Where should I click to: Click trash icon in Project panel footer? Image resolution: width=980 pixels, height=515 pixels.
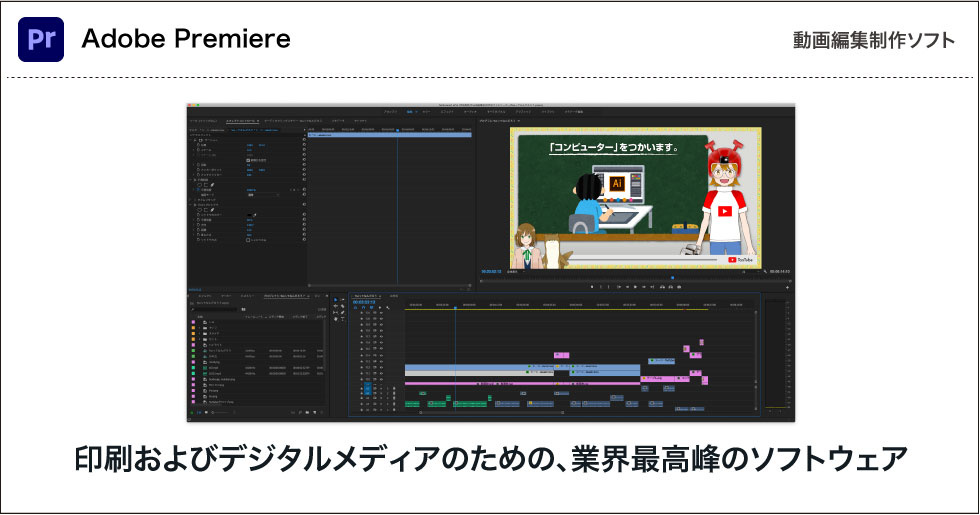click(322, 412)
